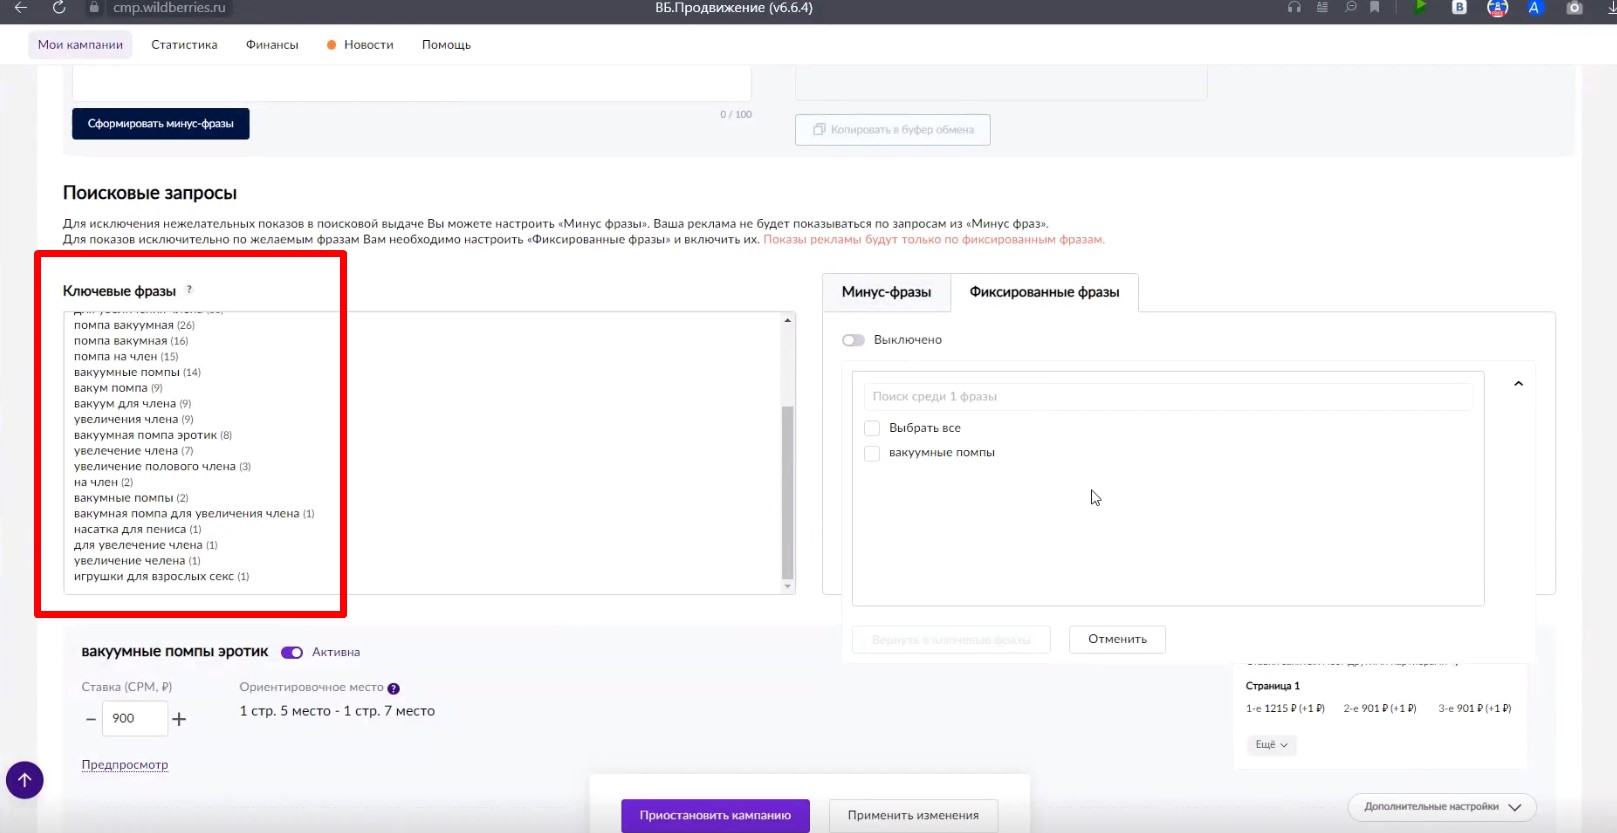The image size is (1617, 833).
Task: Select key phrase 'на член (2)'
Action: (103, 482)
